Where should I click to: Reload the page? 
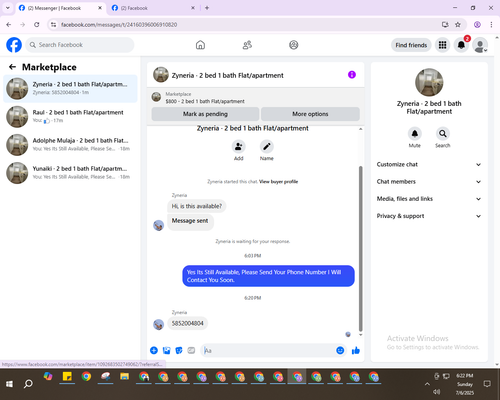tap(37, 25)
